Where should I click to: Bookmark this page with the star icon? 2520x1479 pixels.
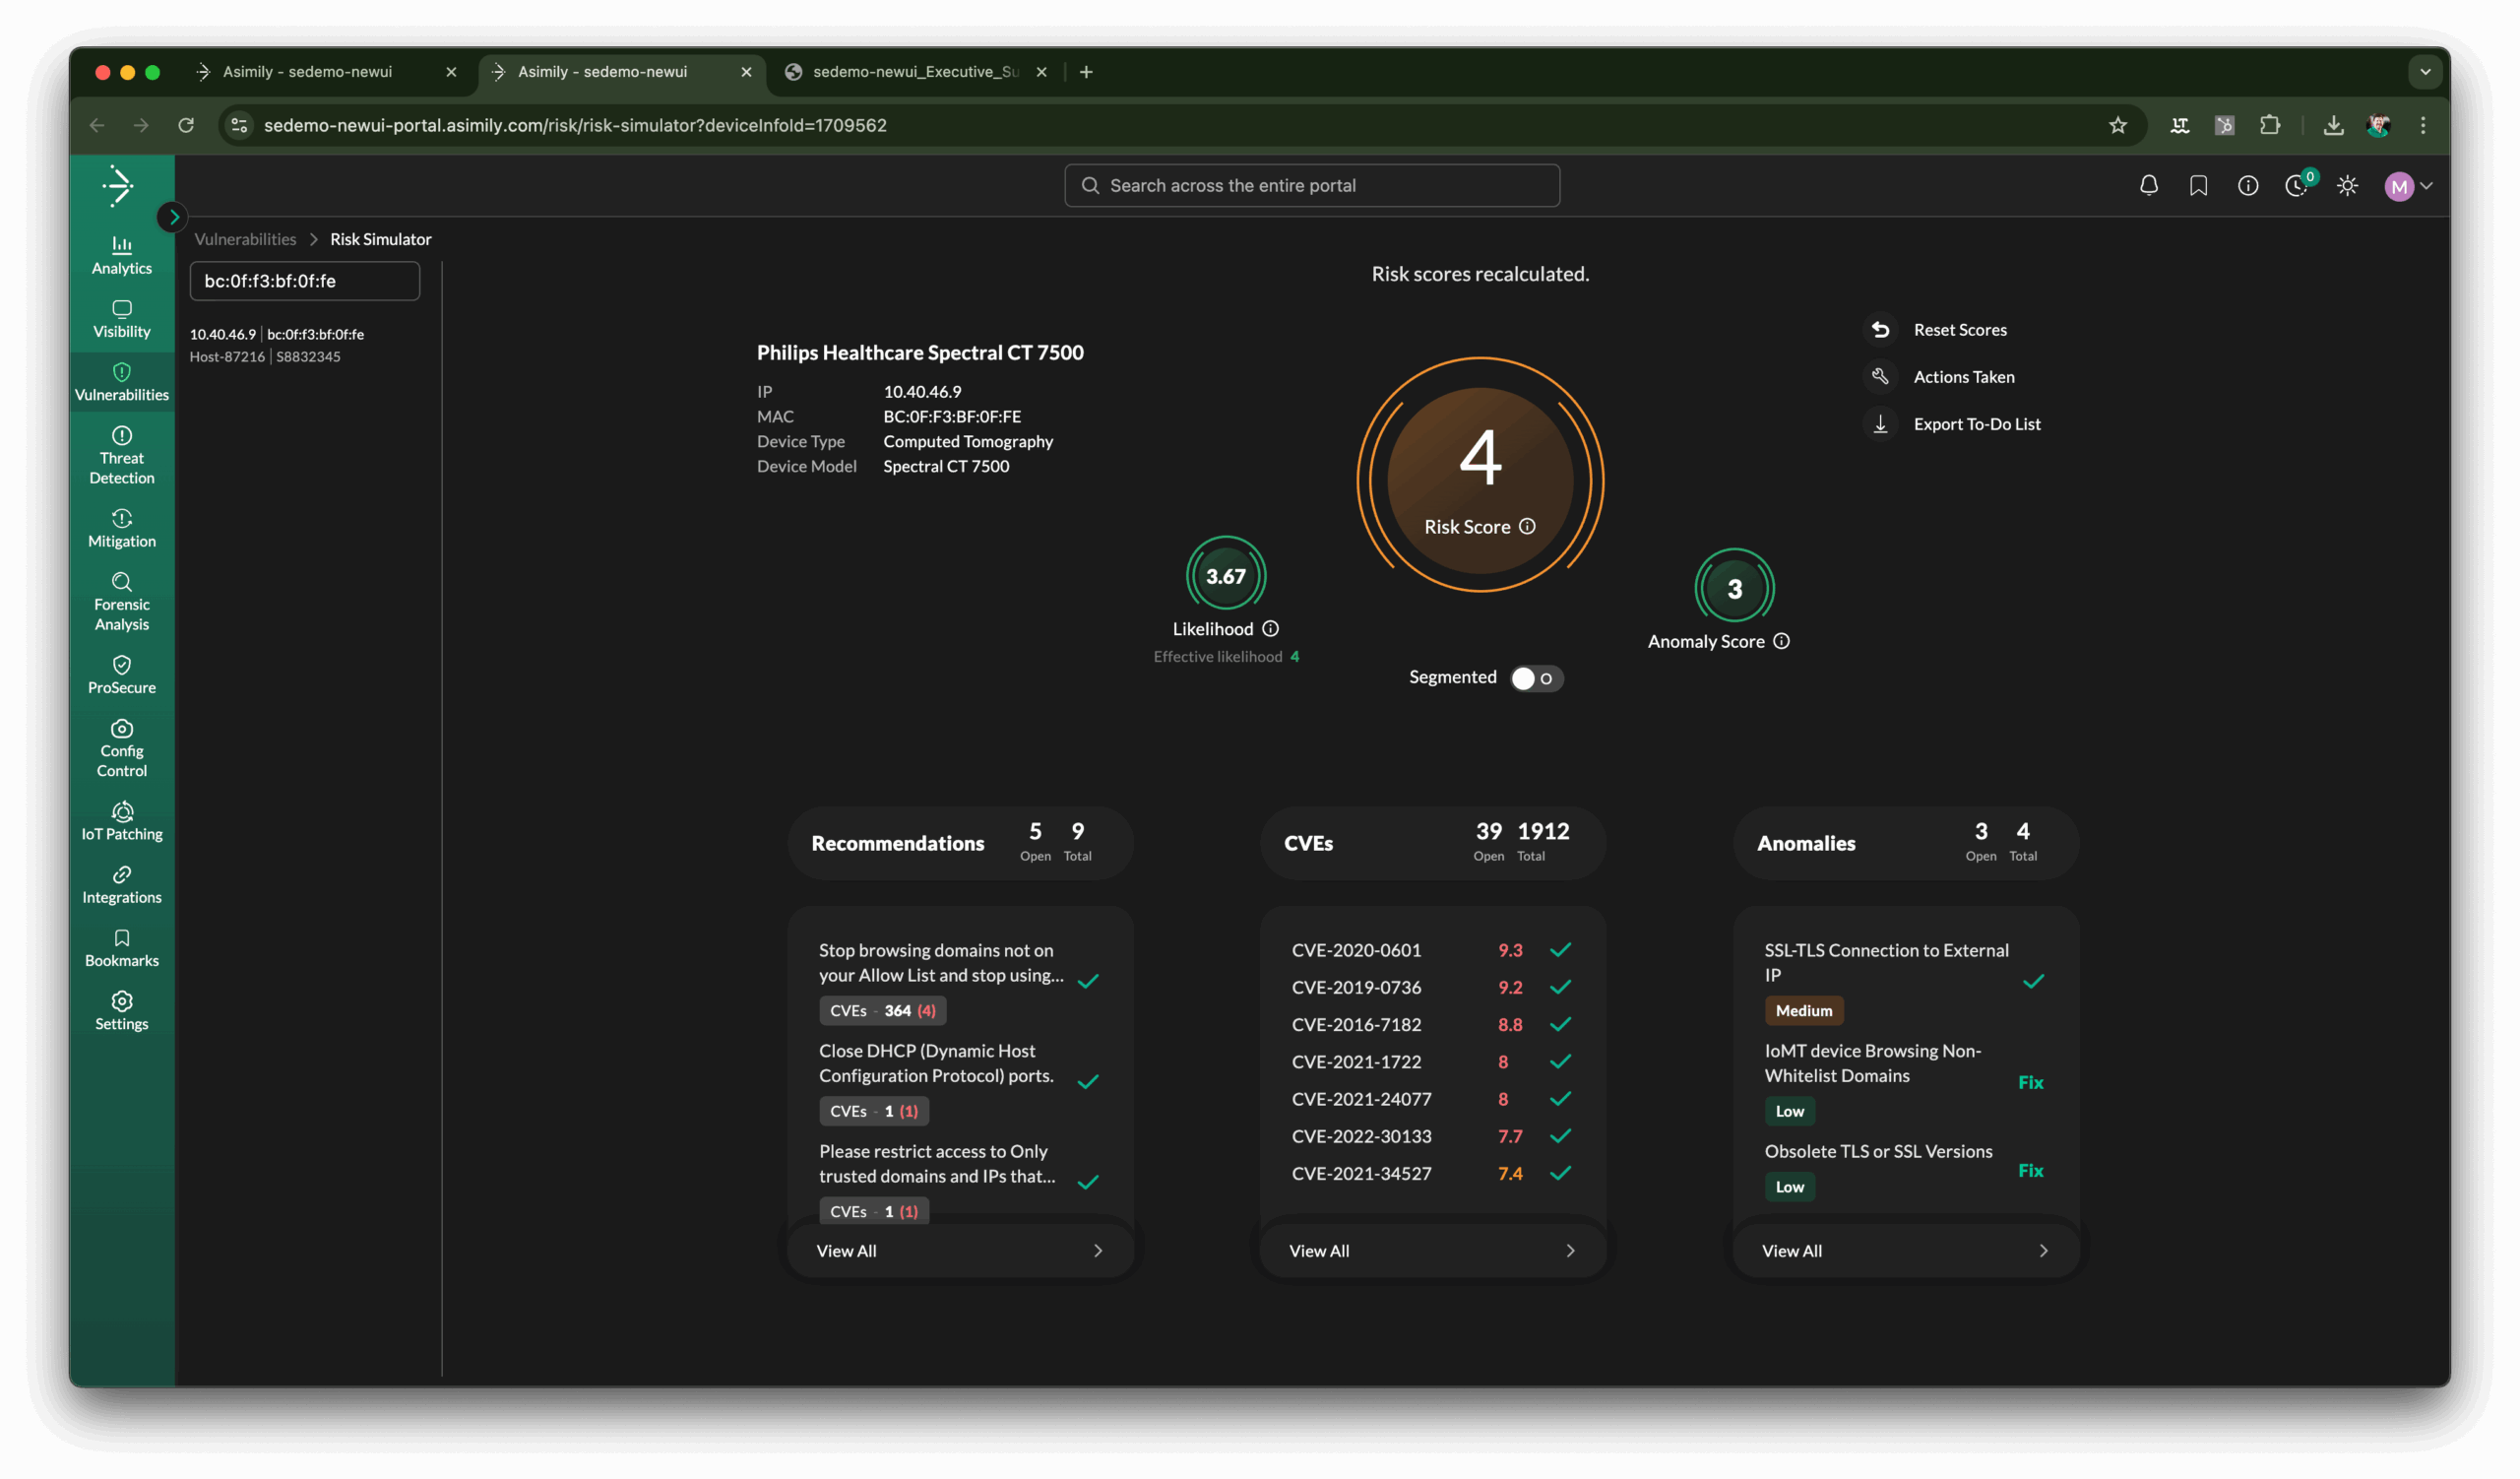coord(2118,125)
